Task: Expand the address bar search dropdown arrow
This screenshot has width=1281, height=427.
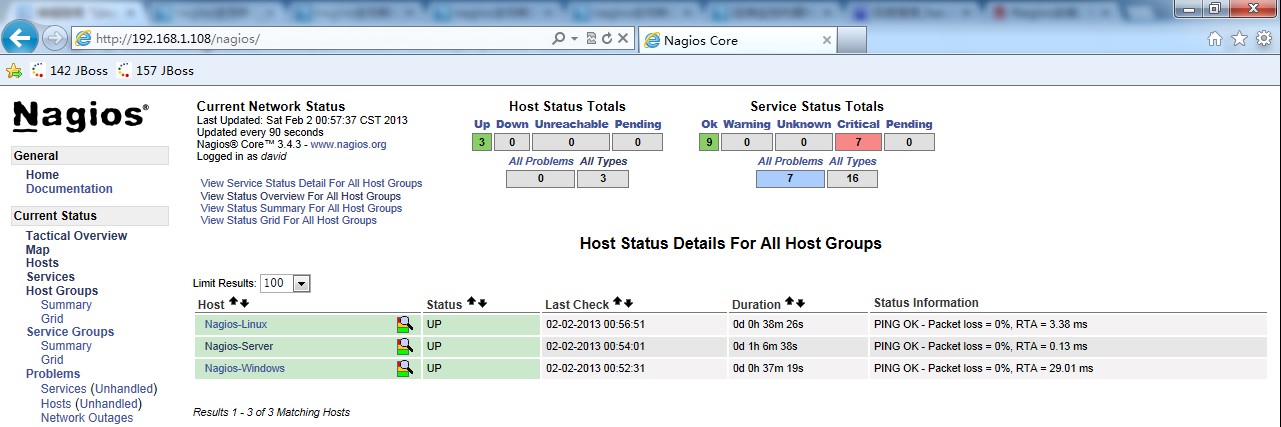Action: click(x=574, y=39)
